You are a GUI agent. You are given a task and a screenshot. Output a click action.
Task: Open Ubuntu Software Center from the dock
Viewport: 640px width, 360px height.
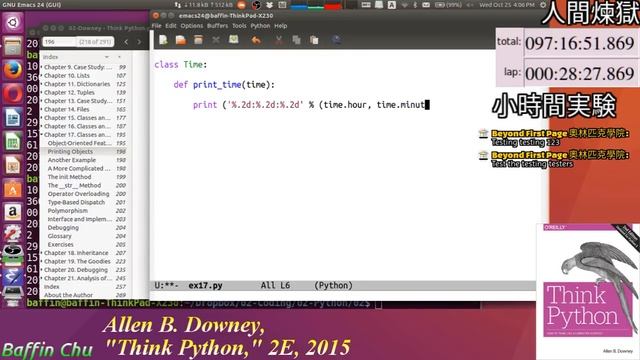click(13, 189)
